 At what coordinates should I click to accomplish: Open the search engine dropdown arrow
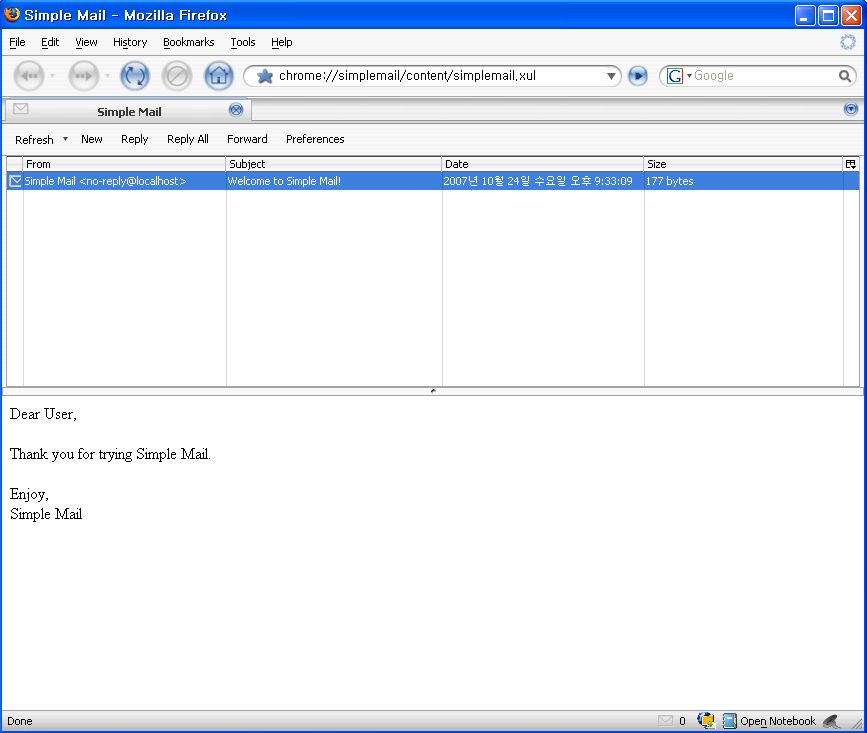689,76
